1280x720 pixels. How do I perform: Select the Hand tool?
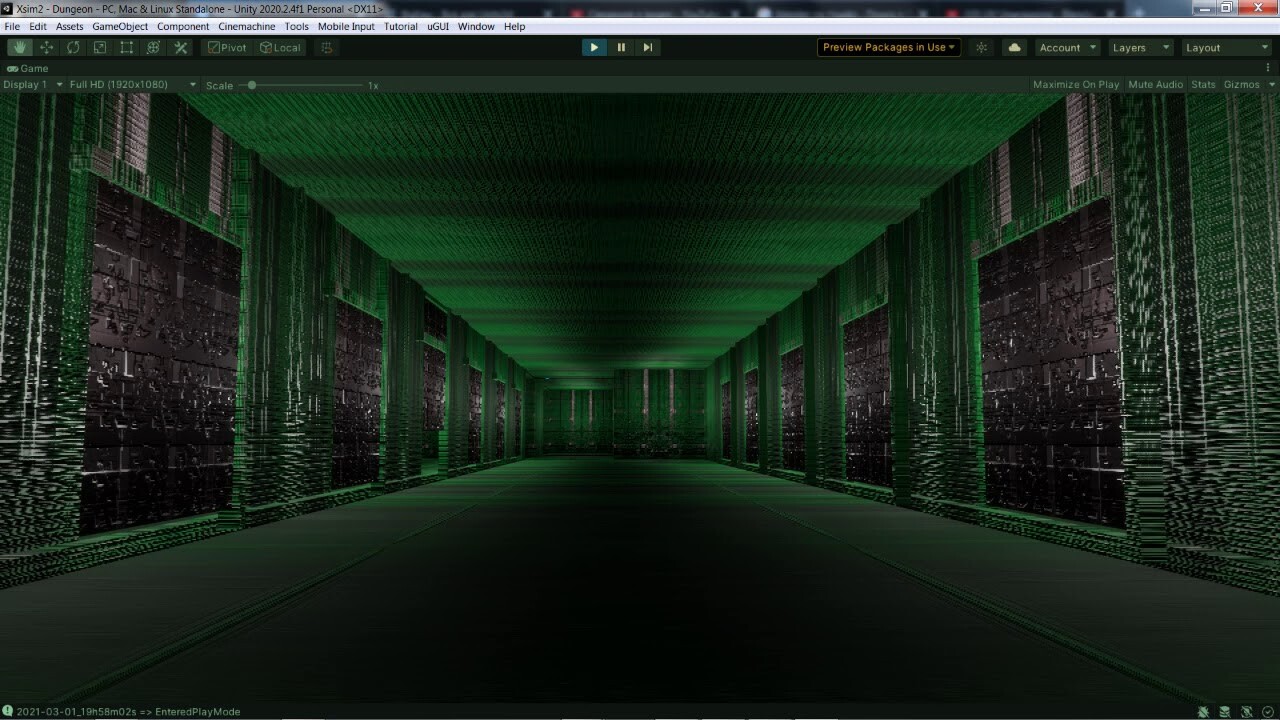point(20,47)
